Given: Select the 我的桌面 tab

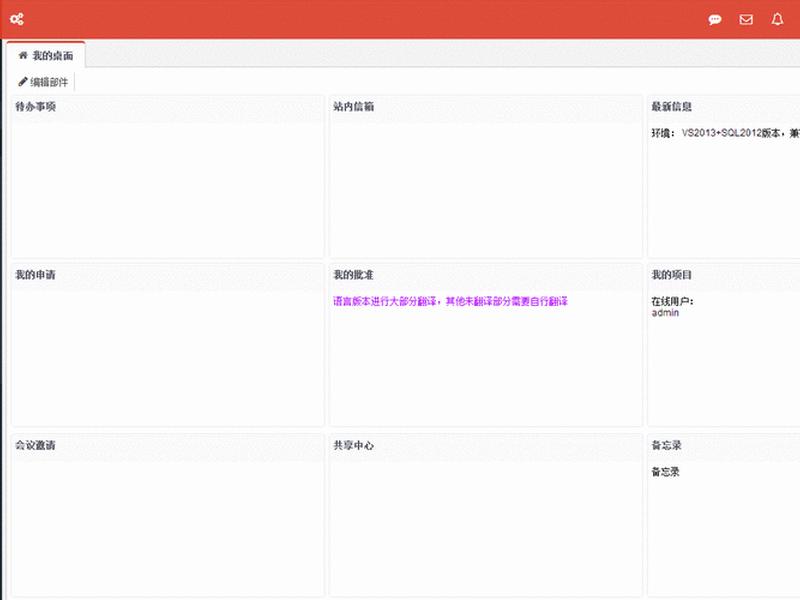Looking at the screenshot, I should pos(46,55).
